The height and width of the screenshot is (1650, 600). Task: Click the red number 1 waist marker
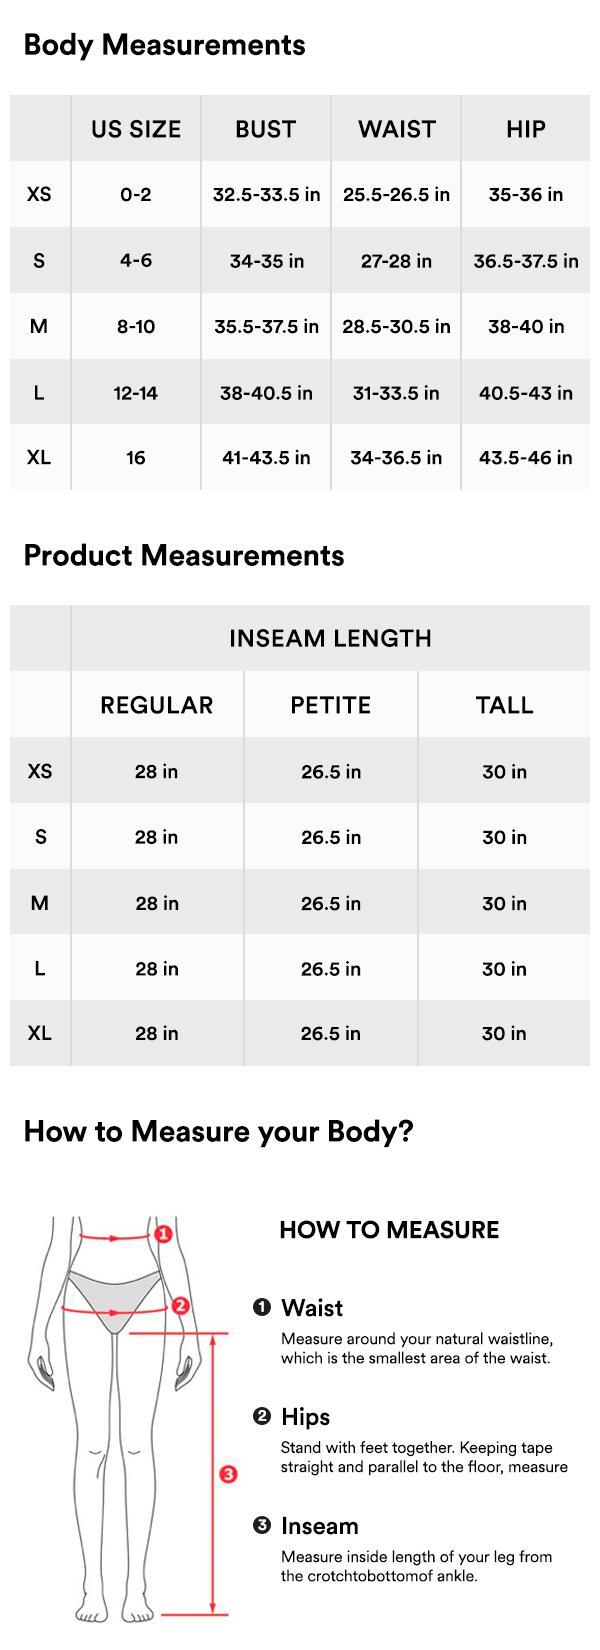164,1234
